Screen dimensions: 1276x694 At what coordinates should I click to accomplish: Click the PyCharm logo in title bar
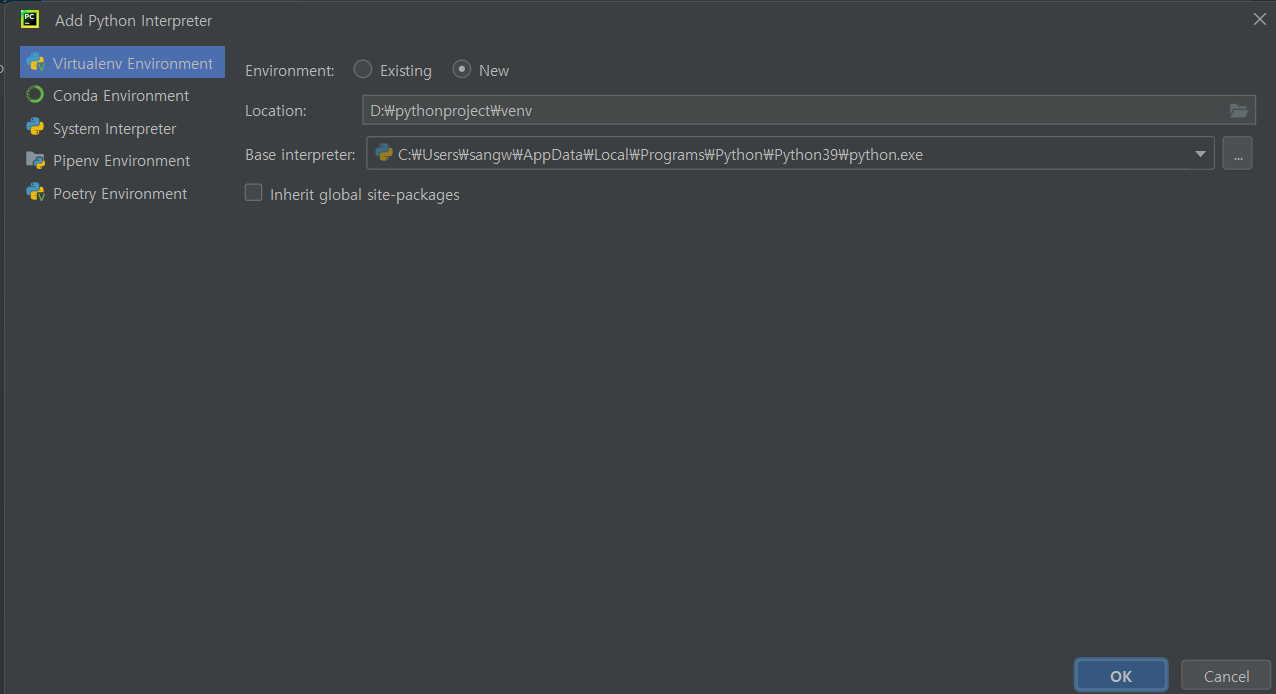click(30, 19)
